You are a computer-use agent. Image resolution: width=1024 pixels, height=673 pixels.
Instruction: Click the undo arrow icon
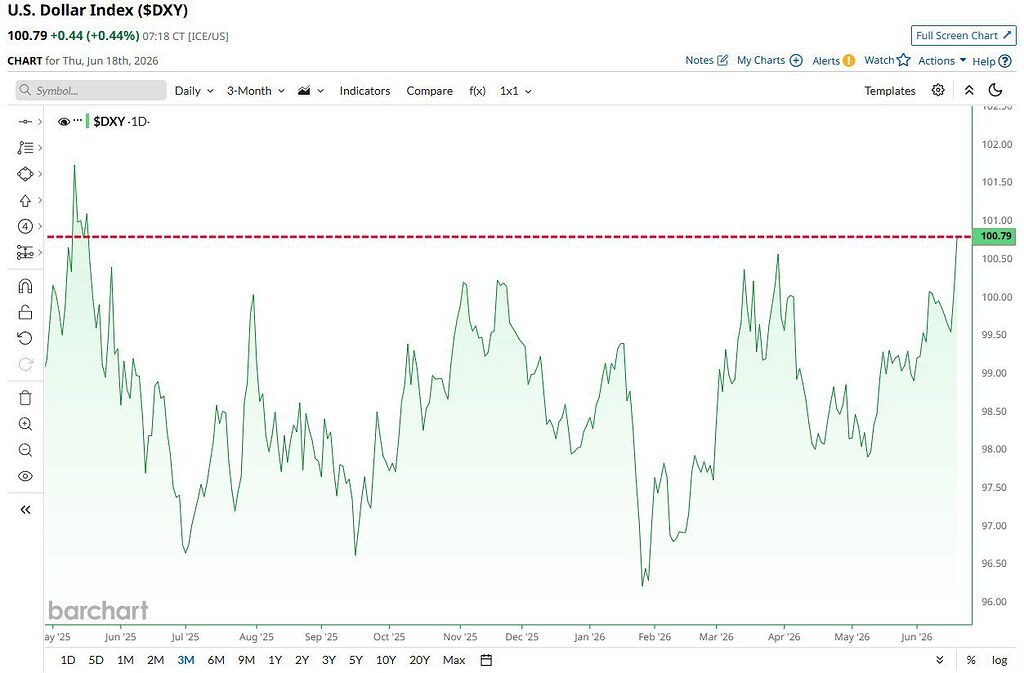(x=25, y=338)
